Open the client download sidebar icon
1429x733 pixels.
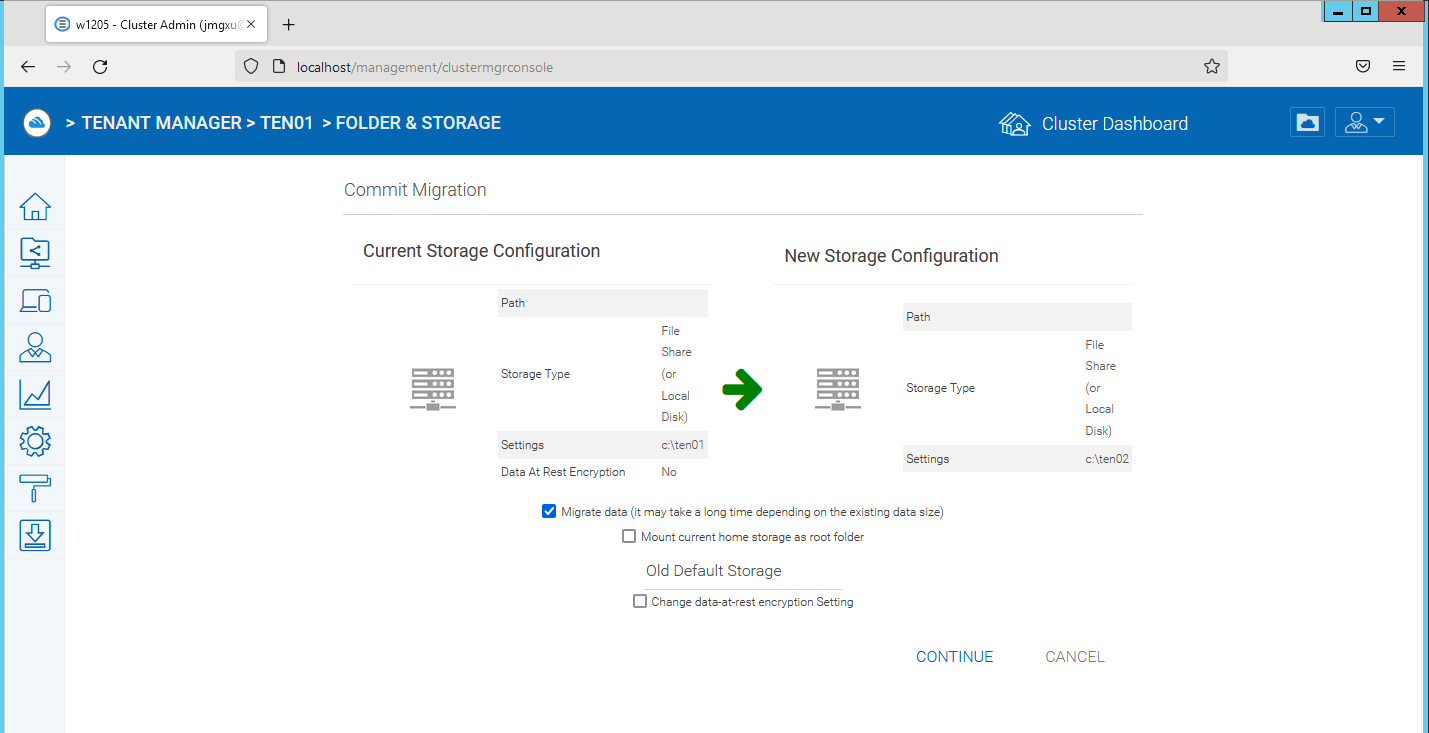[35, 535]
